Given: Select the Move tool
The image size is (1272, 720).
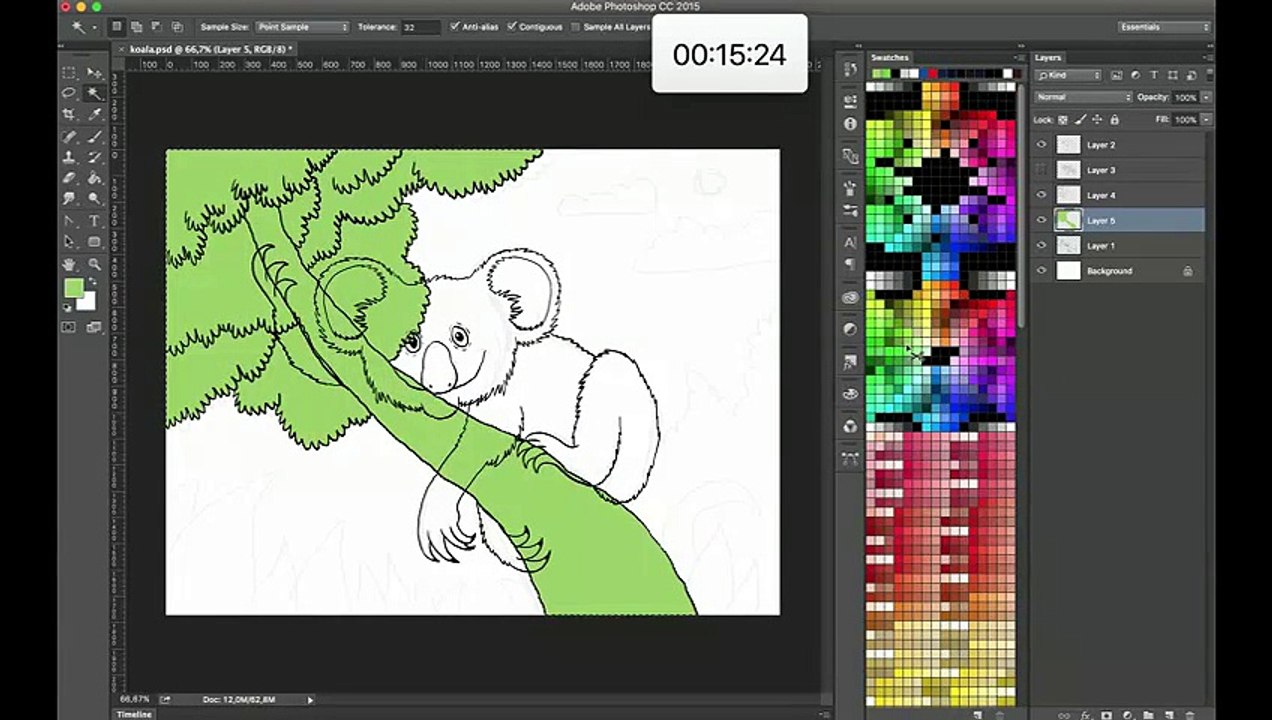Looking at the screenshot, I should coord(95,73).
